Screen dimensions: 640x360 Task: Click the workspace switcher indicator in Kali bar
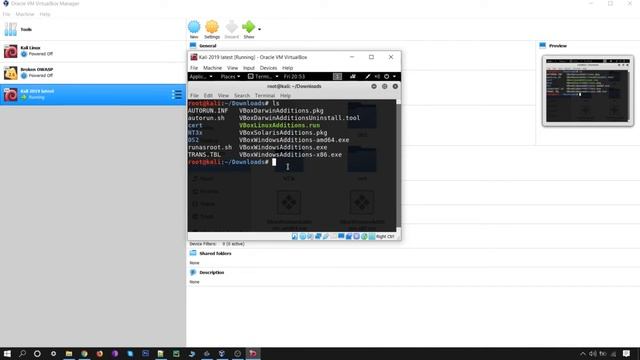click(337, 76)
